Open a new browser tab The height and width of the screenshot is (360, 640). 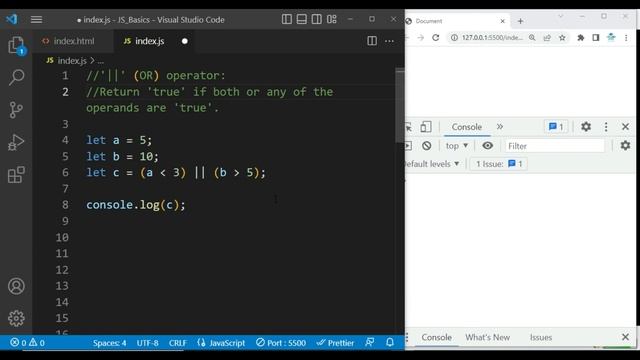click(520, 21)
